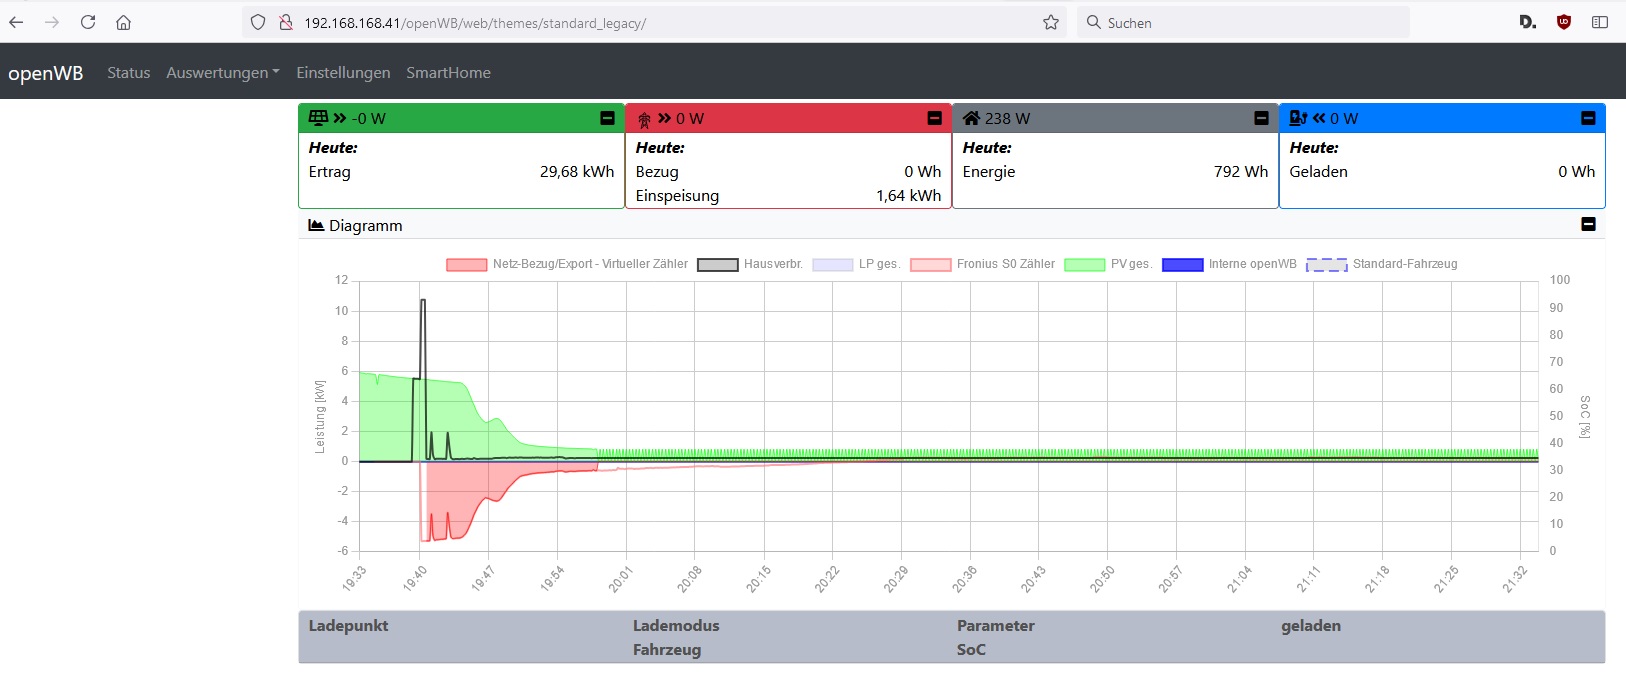Click the Geladen value 0 Wh

click(1577, 172)
